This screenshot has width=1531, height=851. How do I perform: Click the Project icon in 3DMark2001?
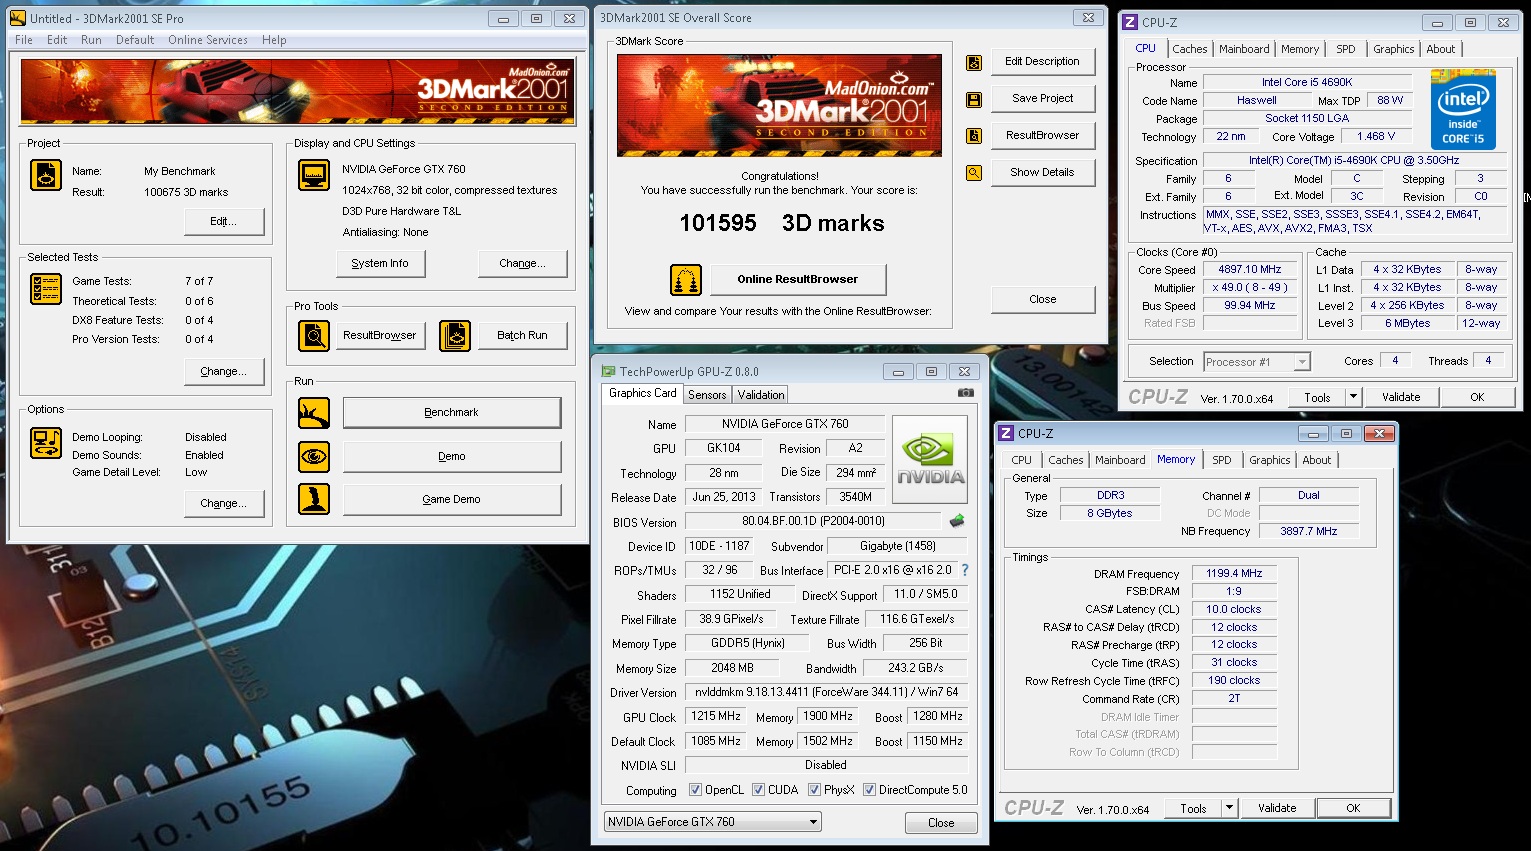click(46, 175)
